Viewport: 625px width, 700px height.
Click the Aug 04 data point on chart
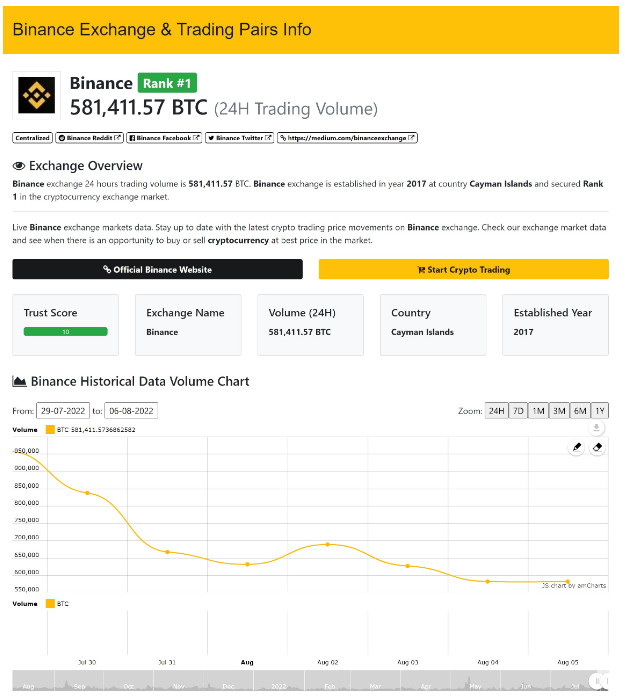[x=488, y=581]
